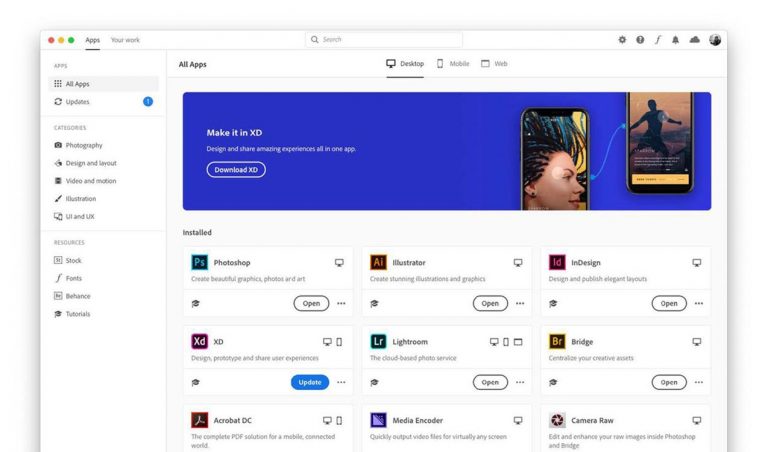
Task: Open Bridge with its Open button
Action: tap(669, 382)
